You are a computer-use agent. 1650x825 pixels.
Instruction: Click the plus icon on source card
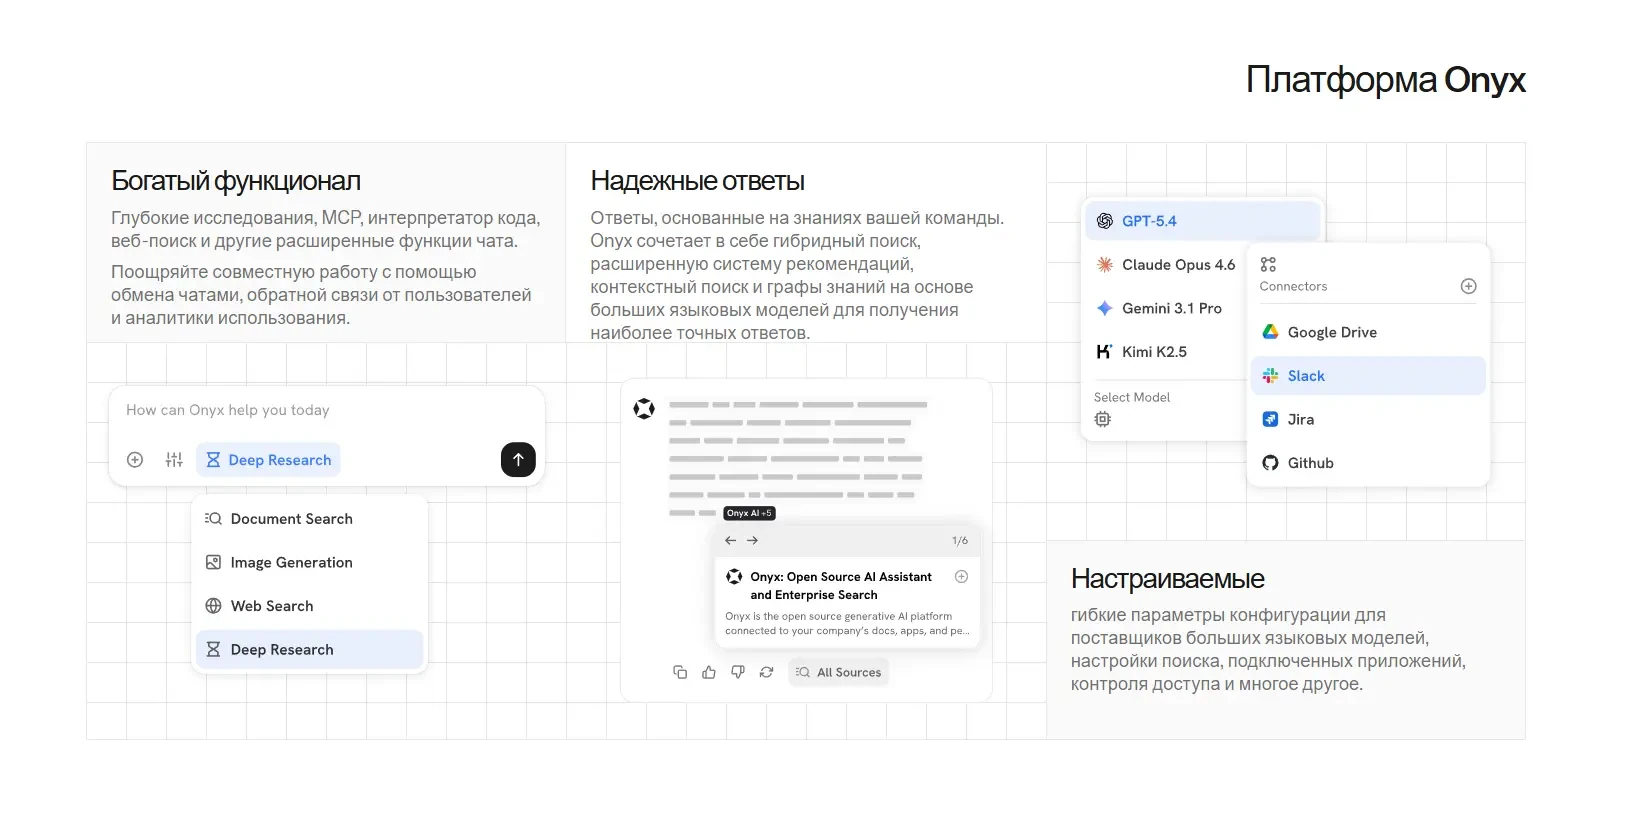(x=961, y=576)
